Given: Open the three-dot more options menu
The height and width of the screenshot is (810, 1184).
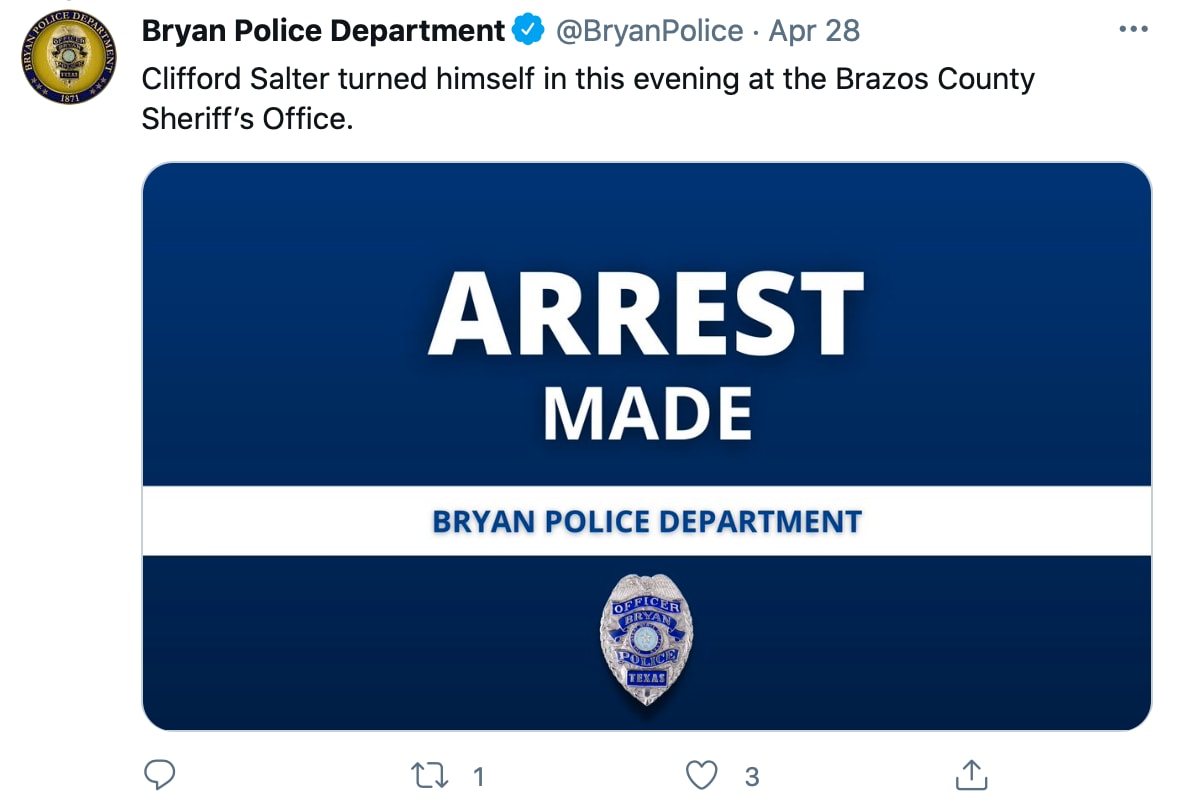Looking at the screenshot, I should [1132, 30].
